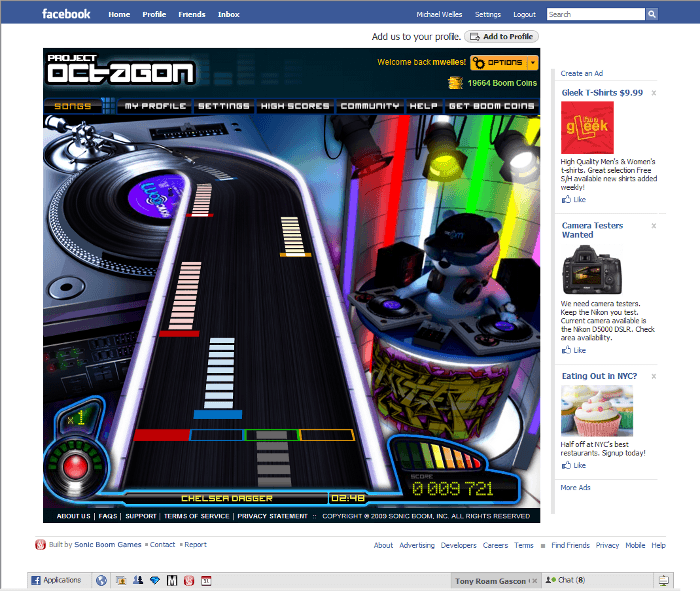Open the High Scores tab
Screen dimensions: 700x591
295,106
